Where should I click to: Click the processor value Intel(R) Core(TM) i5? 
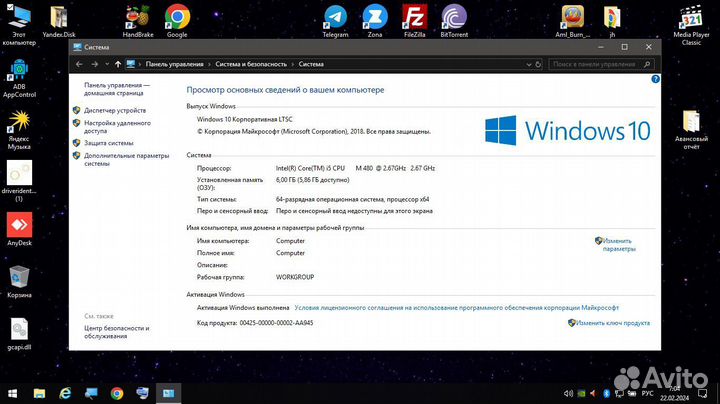pos(355,168)
